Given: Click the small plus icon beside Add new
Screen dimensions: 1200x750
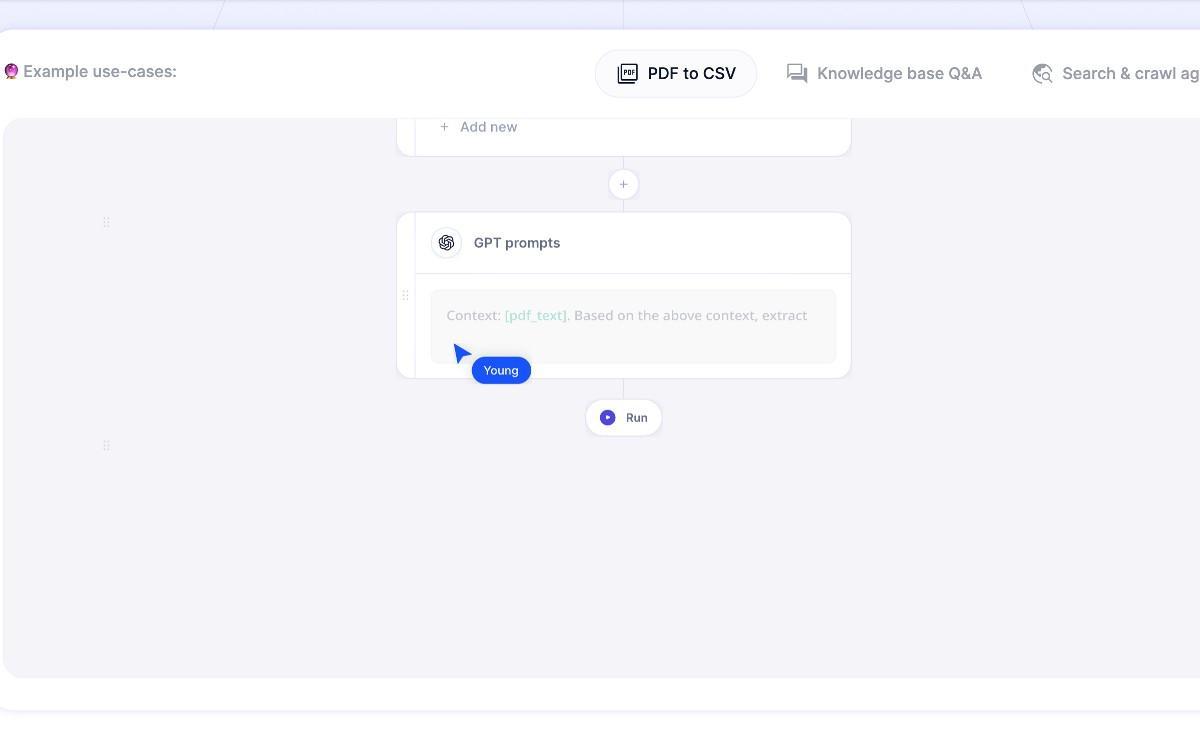Looking at the screenshot, I should (x=444, y=127).
